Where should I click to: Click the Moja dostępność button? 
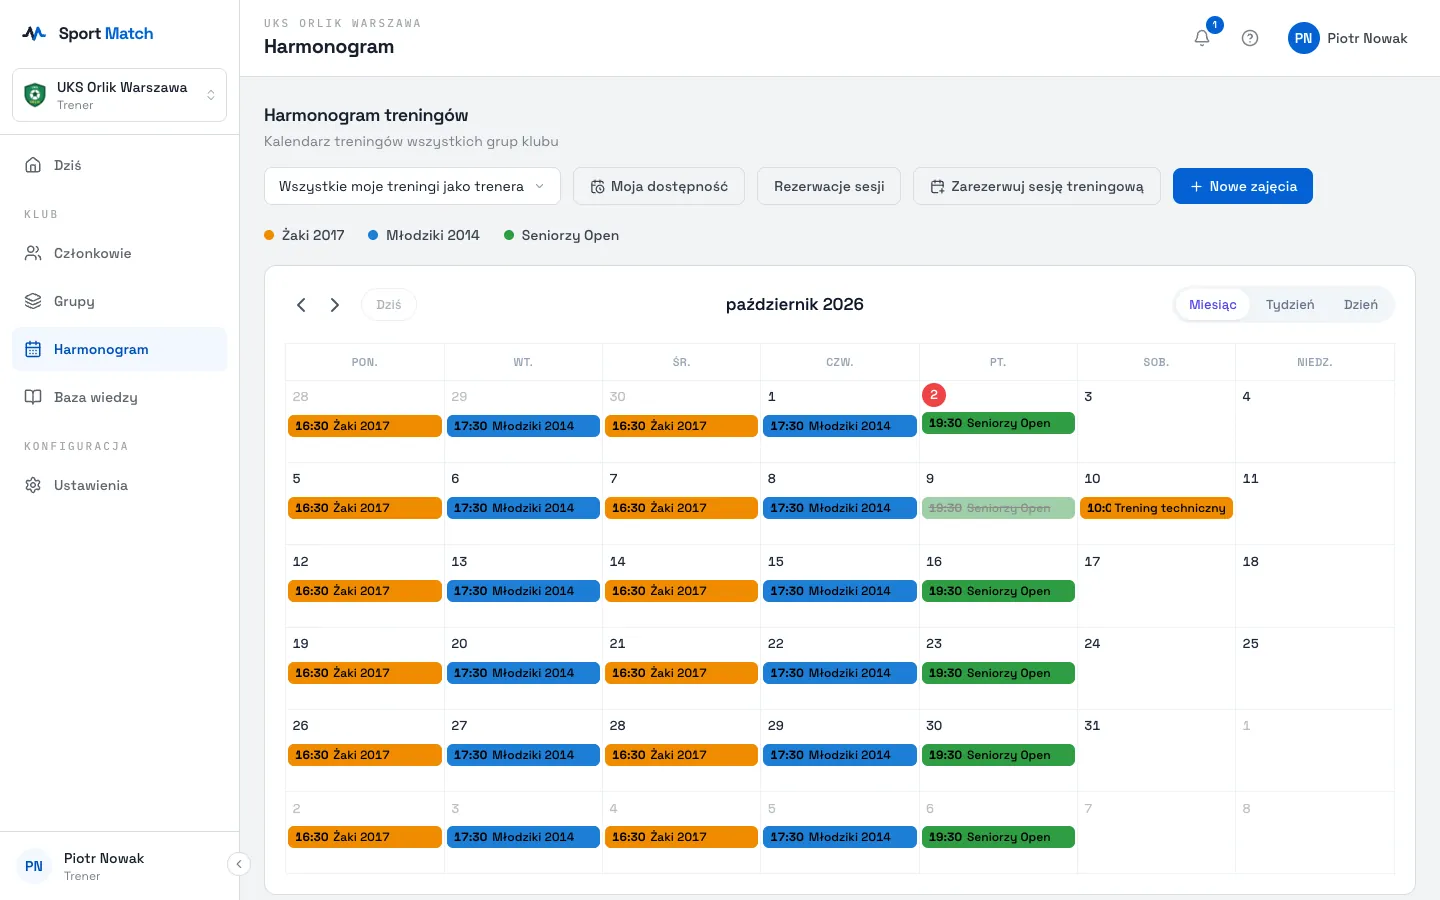coord(659,186)
